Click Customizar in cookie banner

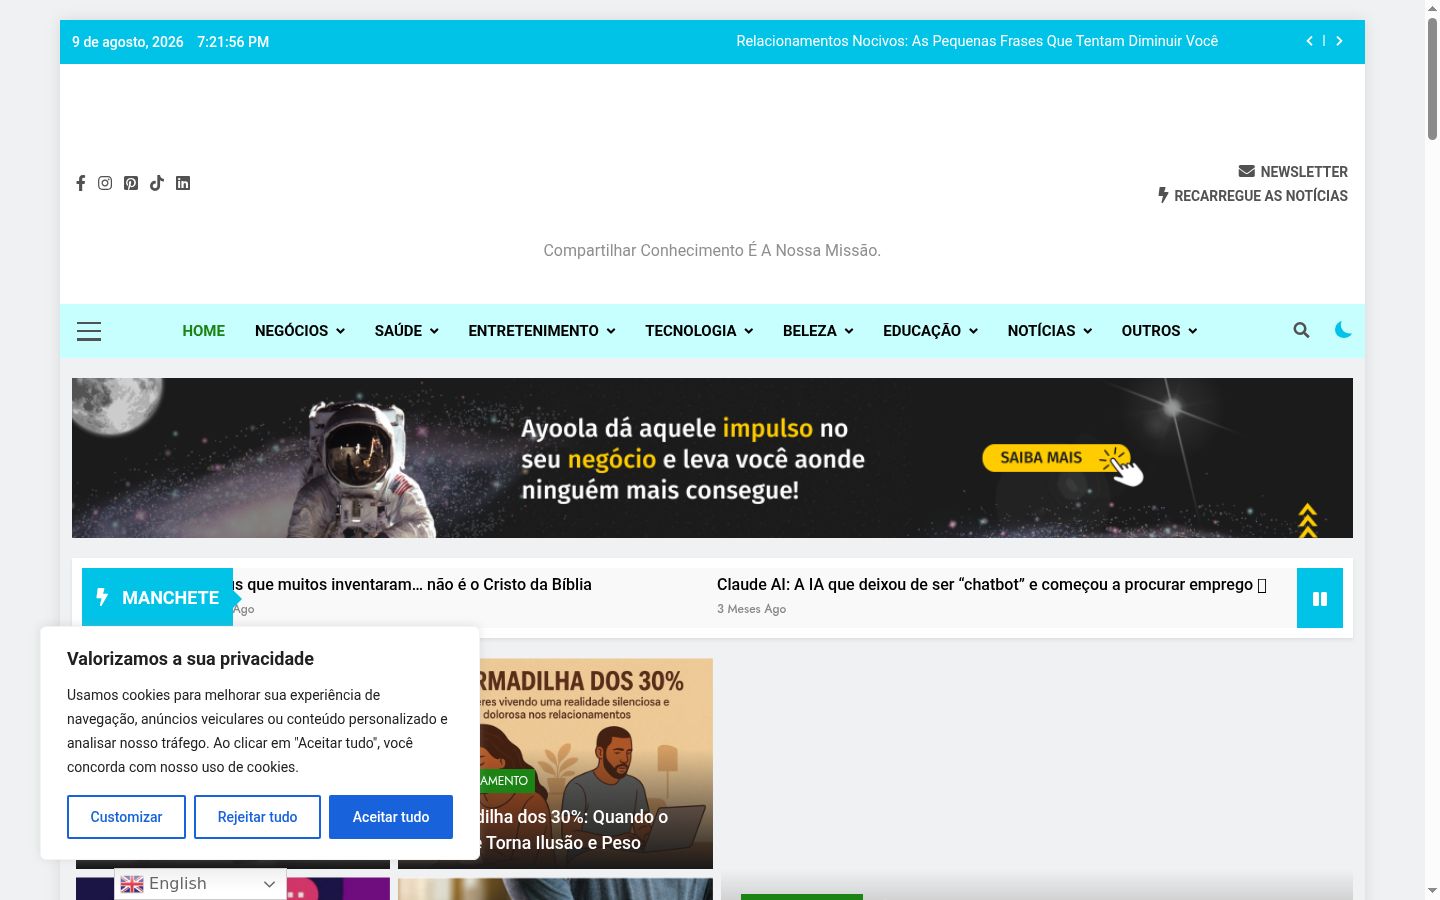click(126, 817)
